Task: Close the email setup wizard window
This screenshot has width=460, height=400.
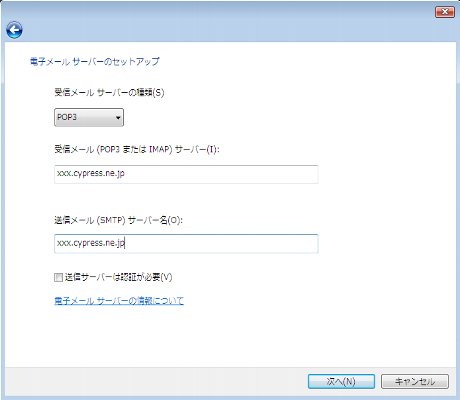Action: click(445, 12)
